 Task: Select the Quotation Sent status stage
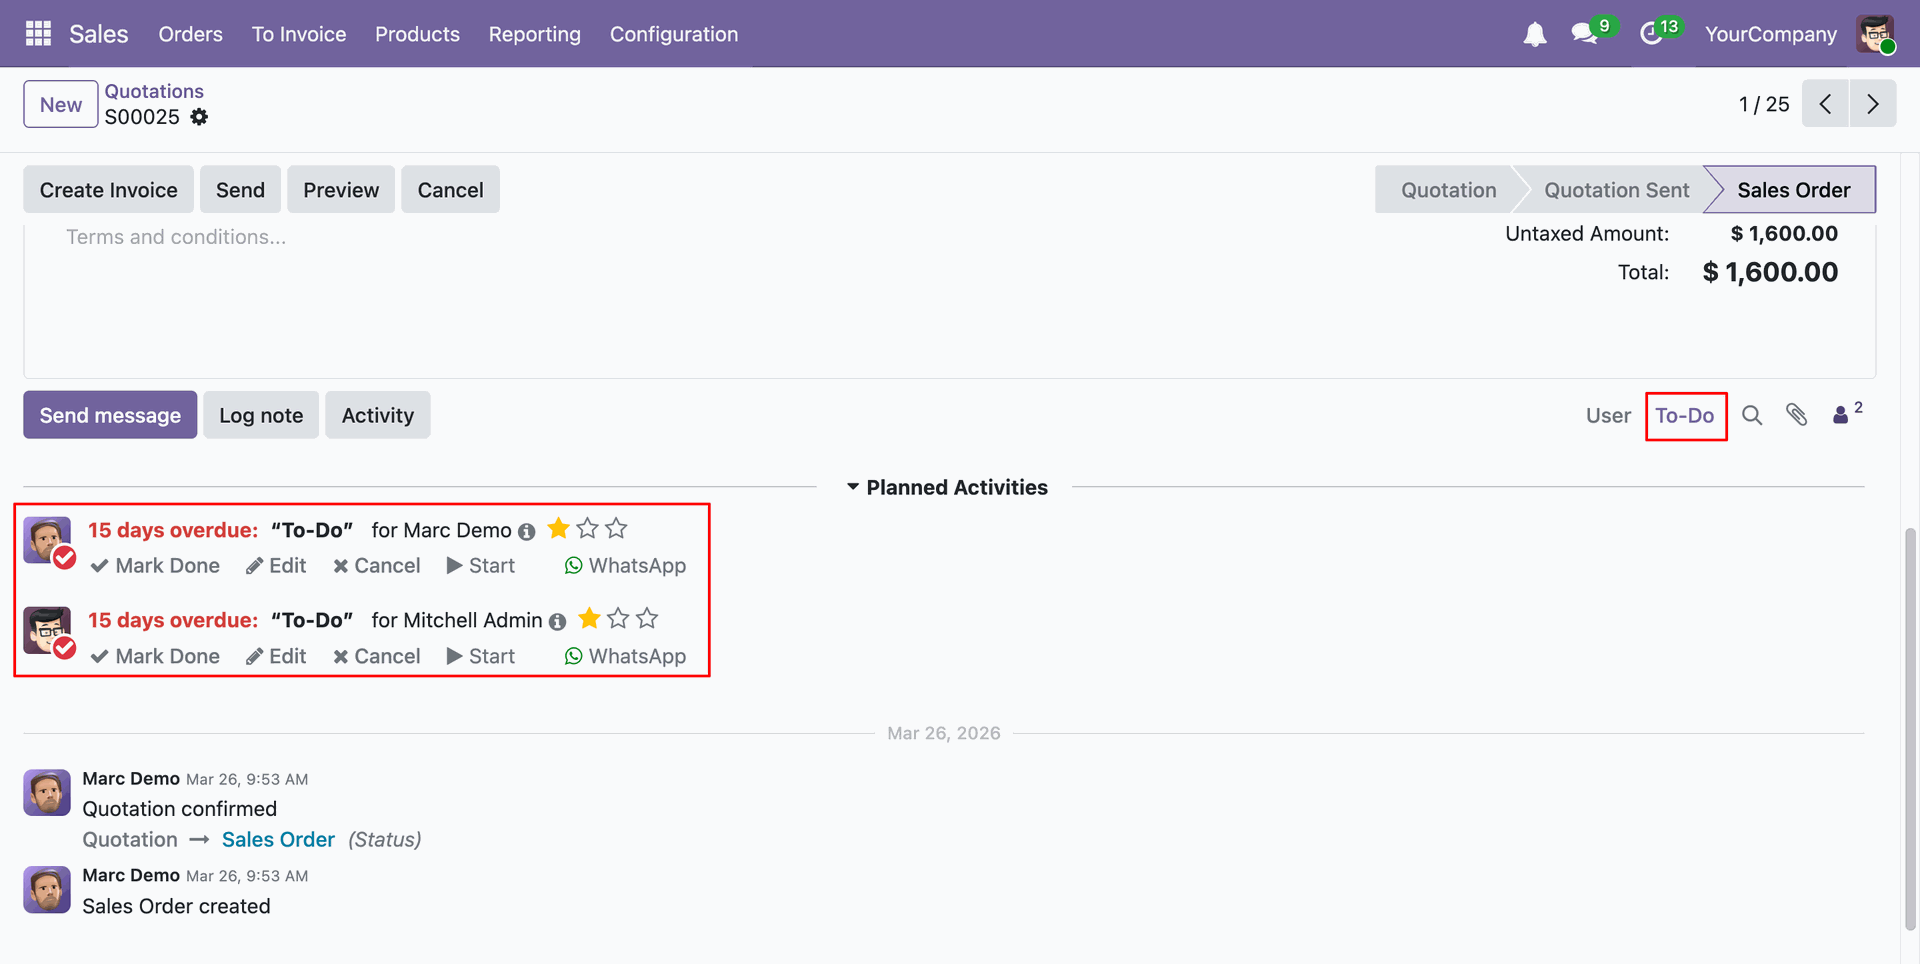tap(1616, 190)
